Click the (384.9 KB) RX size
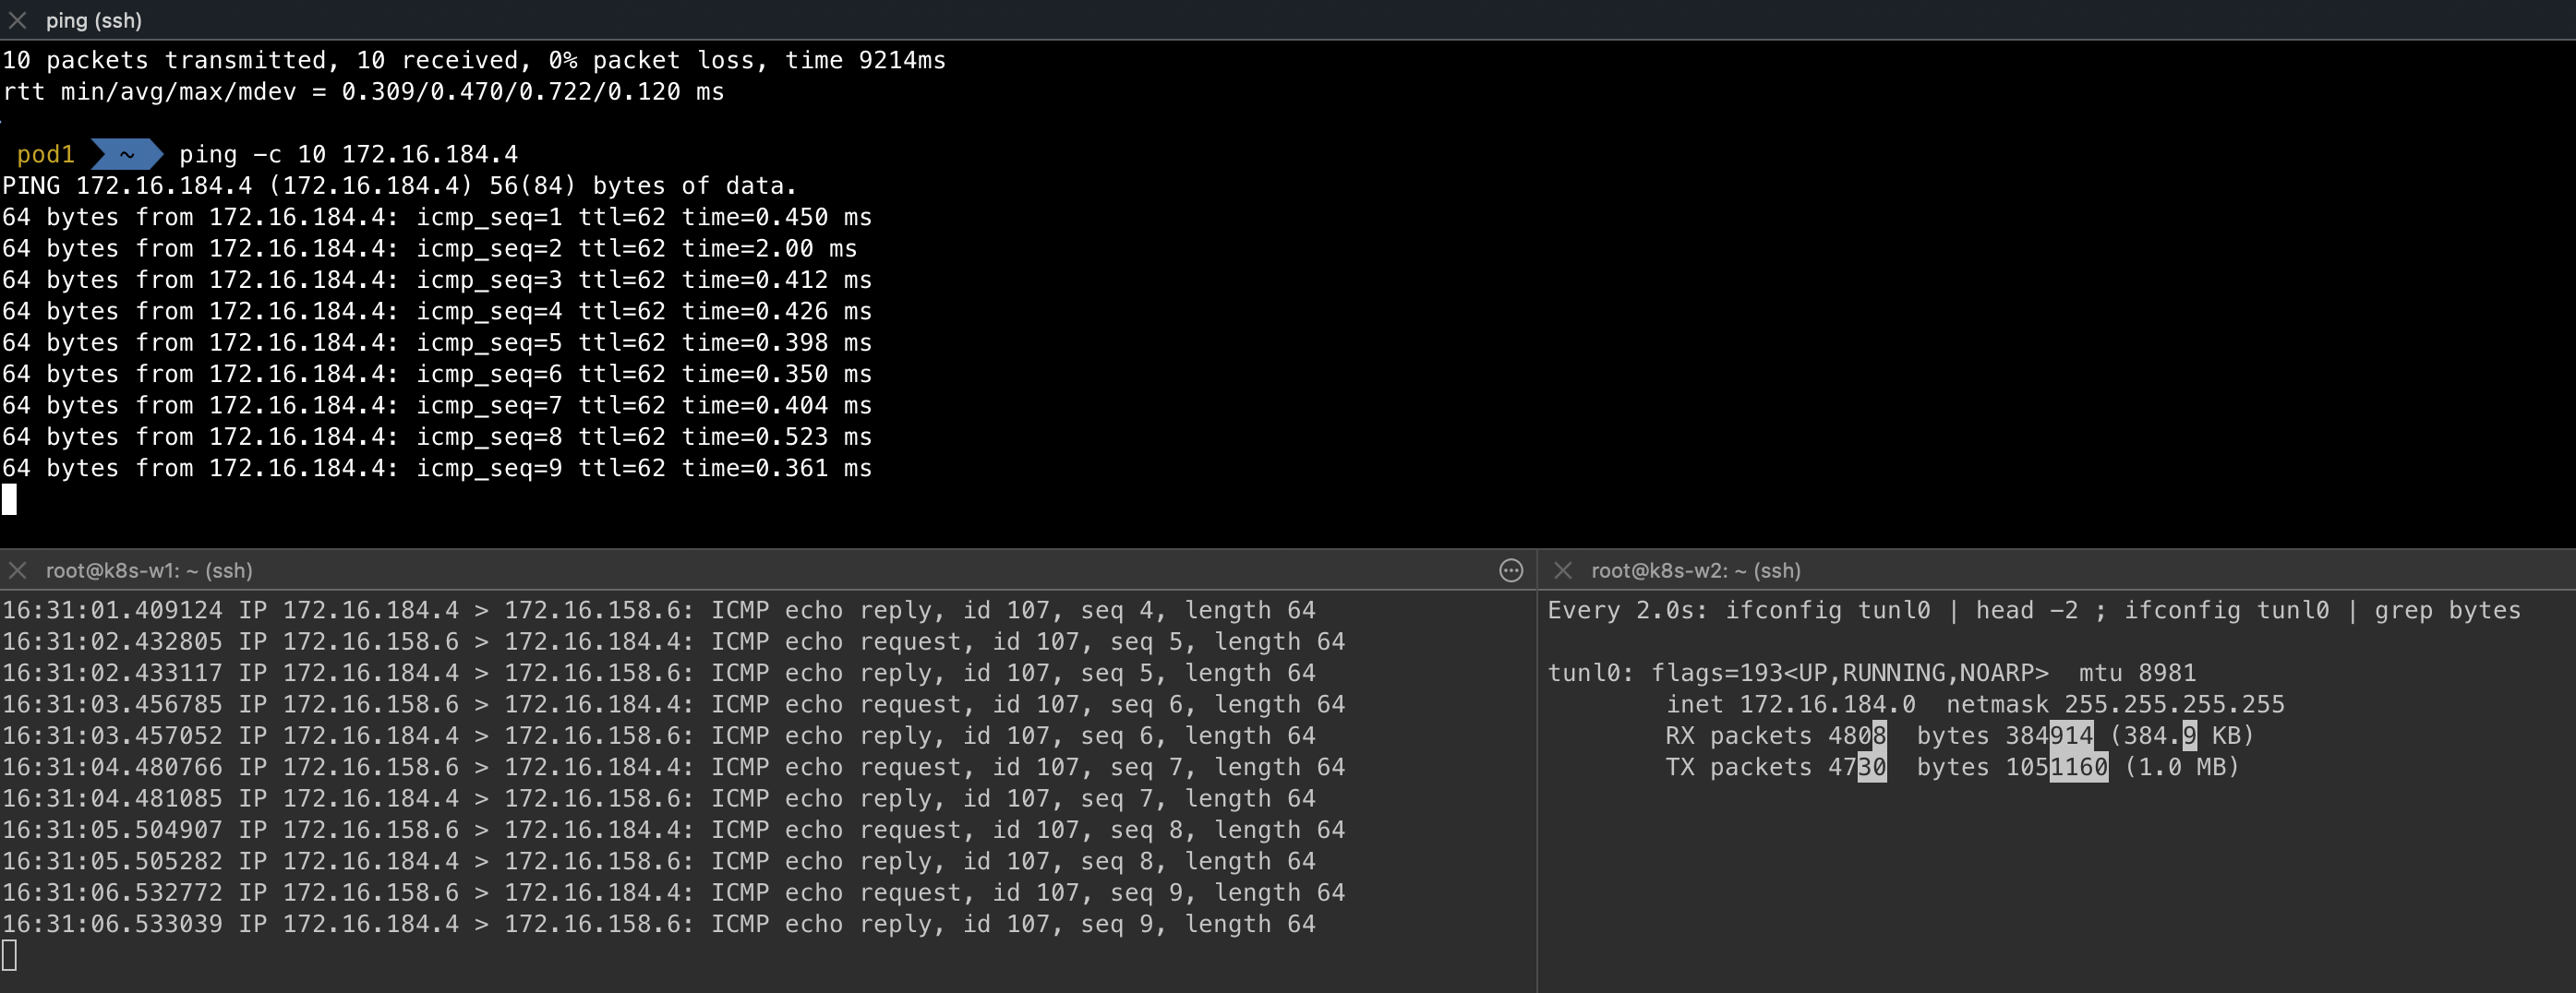The image size is (2576, 993). pos(2182,735)
